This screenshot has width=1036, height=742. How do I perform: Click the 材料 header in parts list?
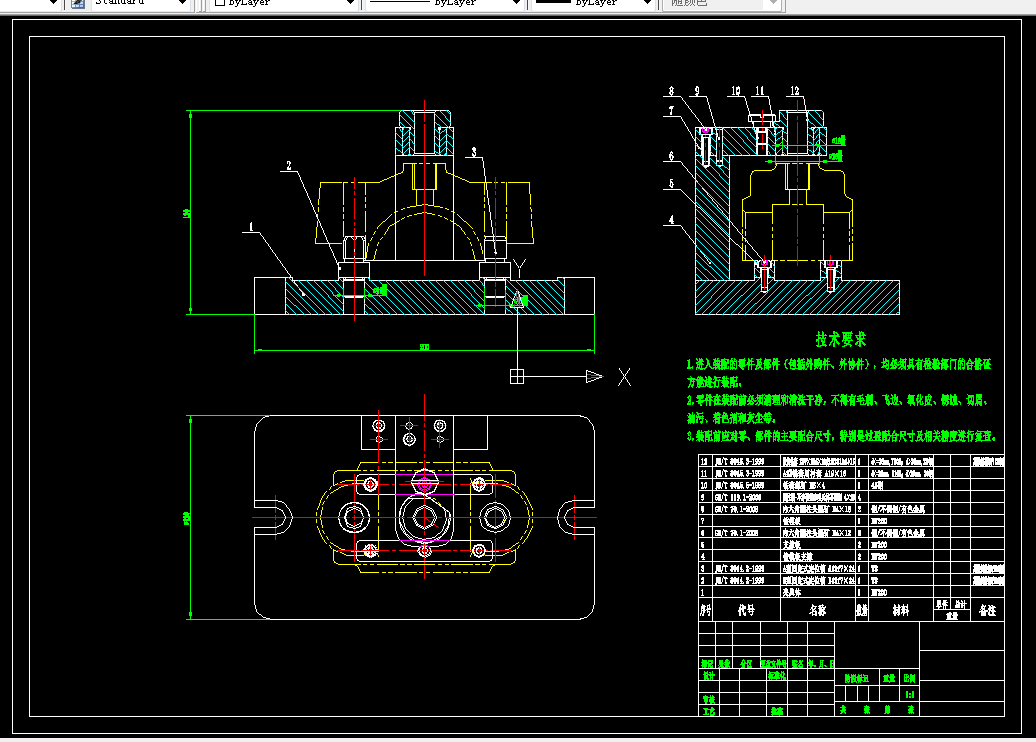point(901,610)
